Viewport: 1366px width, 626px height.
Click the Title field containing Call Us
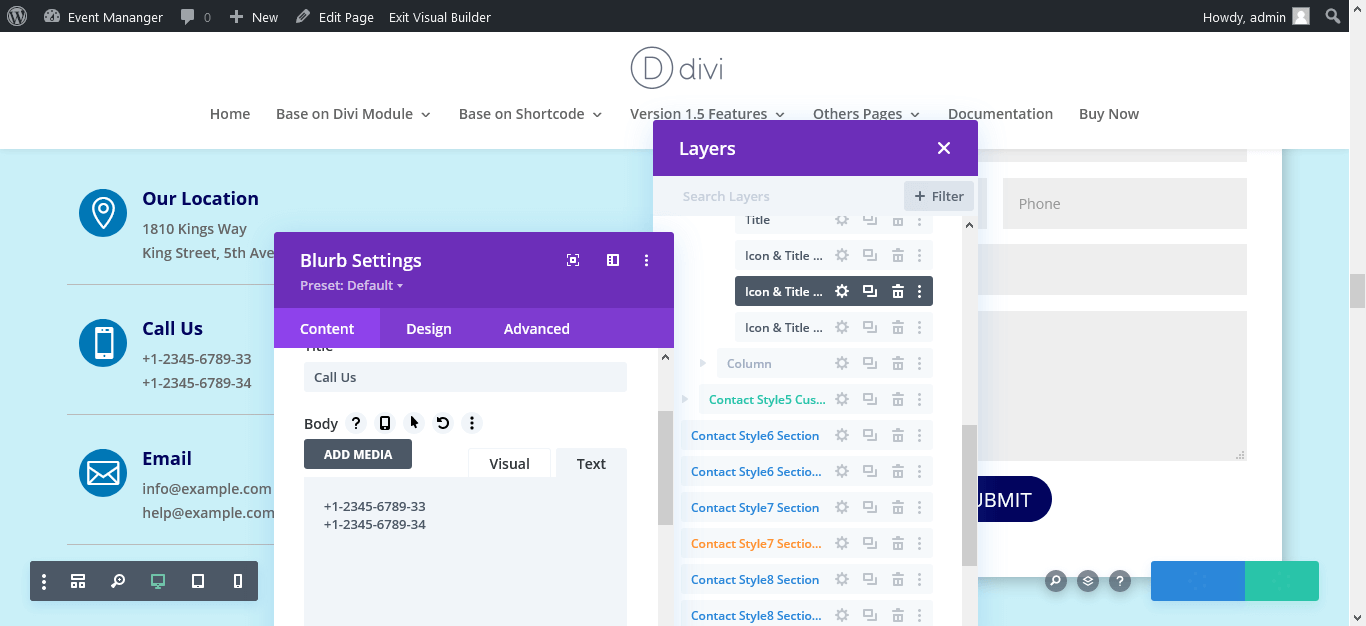tap(465, 377)
